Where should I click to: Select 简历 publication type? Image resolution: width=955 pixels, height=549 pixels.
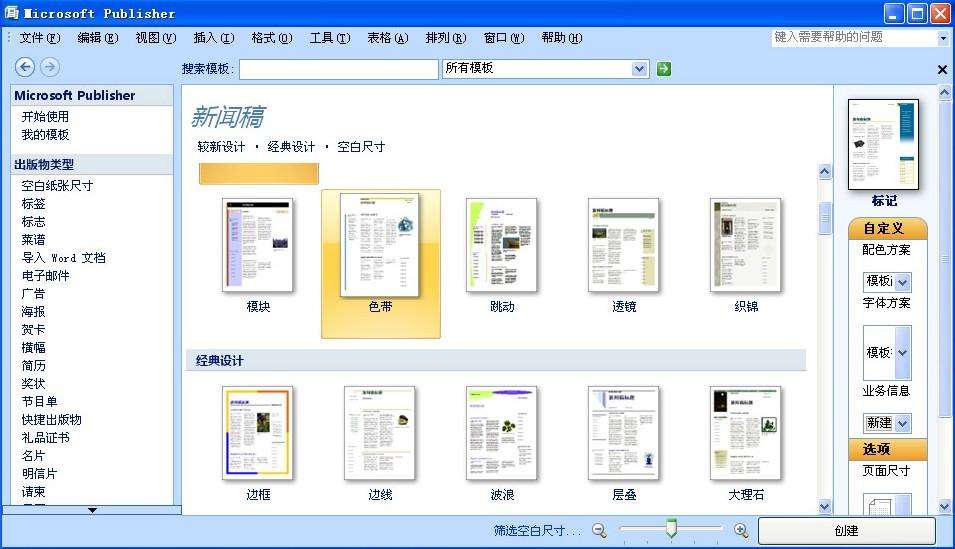(33, 366)
